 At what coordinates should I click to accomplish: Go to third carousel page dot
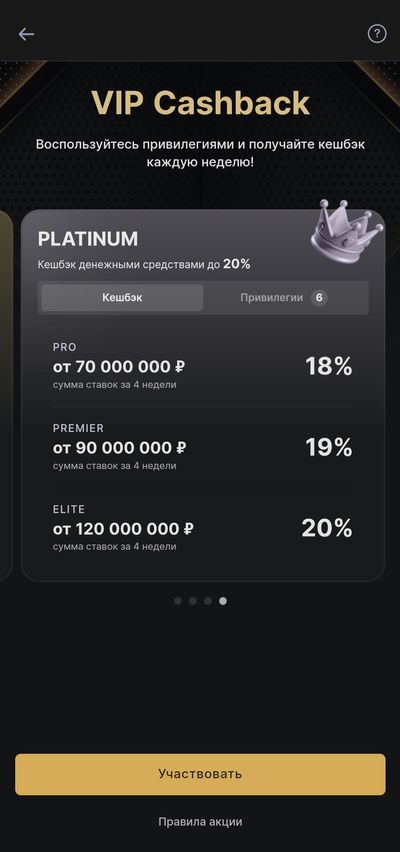[x=208, y=601]
